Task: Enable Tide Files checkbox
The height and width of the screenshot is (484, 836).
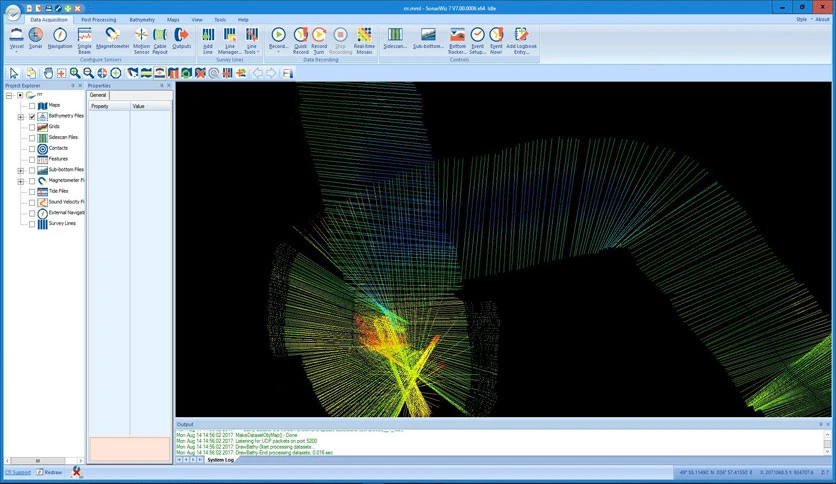Action: click(32, 191)
